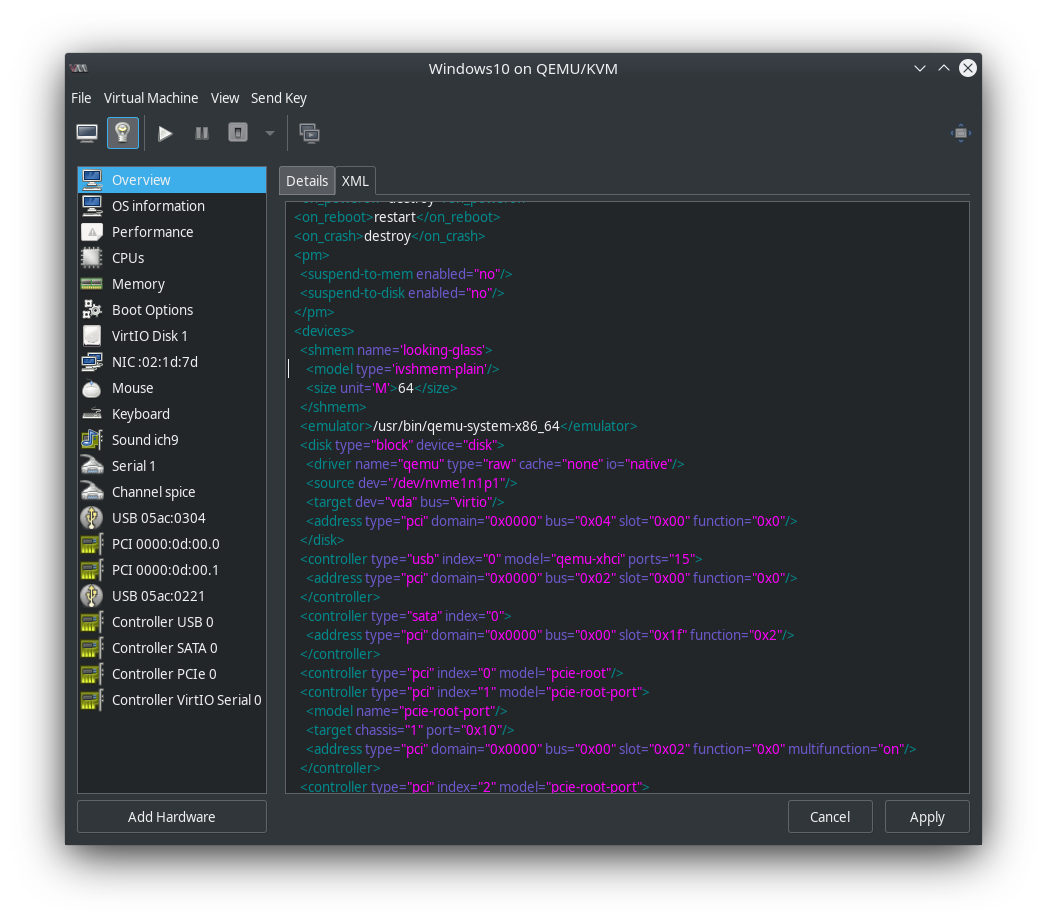Click the qemu-xhci USB controller line
Image resolution: width=1047 pixels, height=922 pixels.
tap(501, 559)
